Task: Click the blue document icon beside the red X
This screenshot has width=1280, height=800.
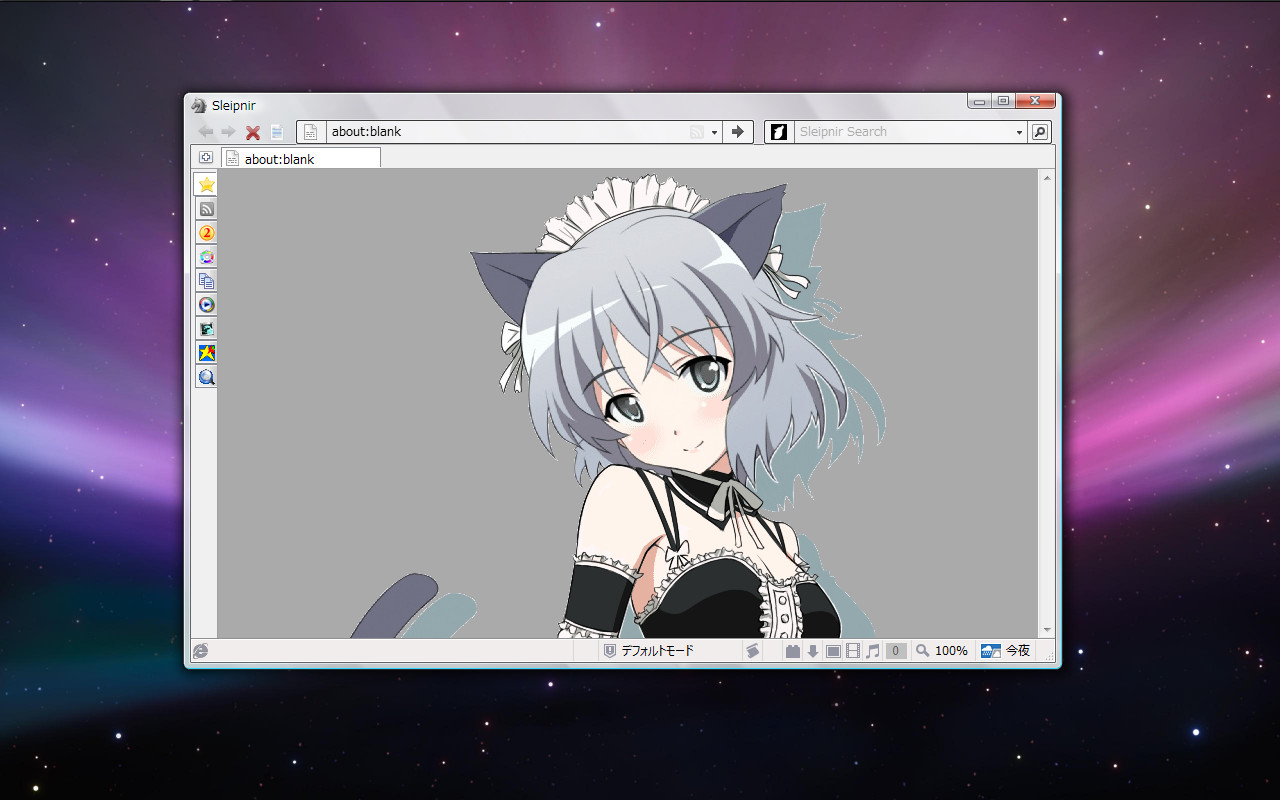Action: click(277, 132)
